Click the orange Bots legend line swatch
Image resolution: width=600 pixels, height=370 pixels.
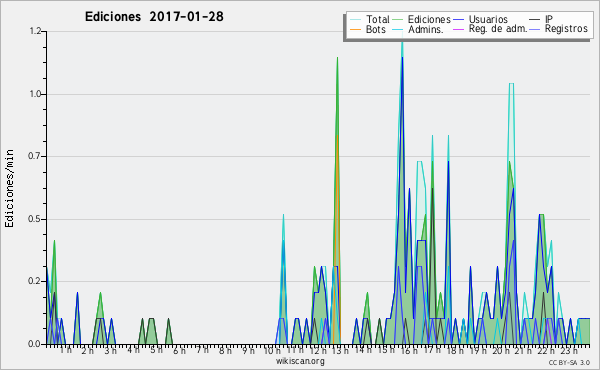point(355,29)
